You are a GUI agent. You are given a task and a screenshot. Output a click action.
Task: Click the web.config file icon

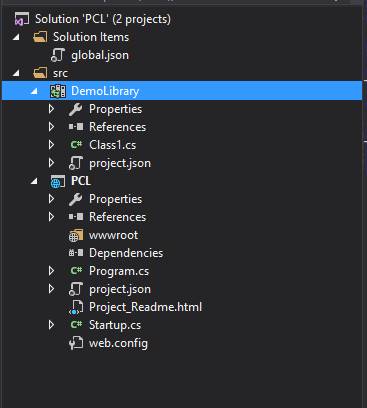(x=76, y=343)
